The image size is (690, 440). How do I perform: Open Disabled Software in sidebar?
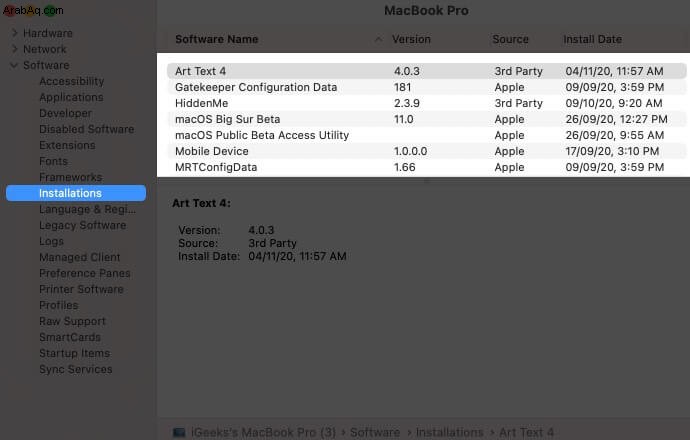(87, 129)
